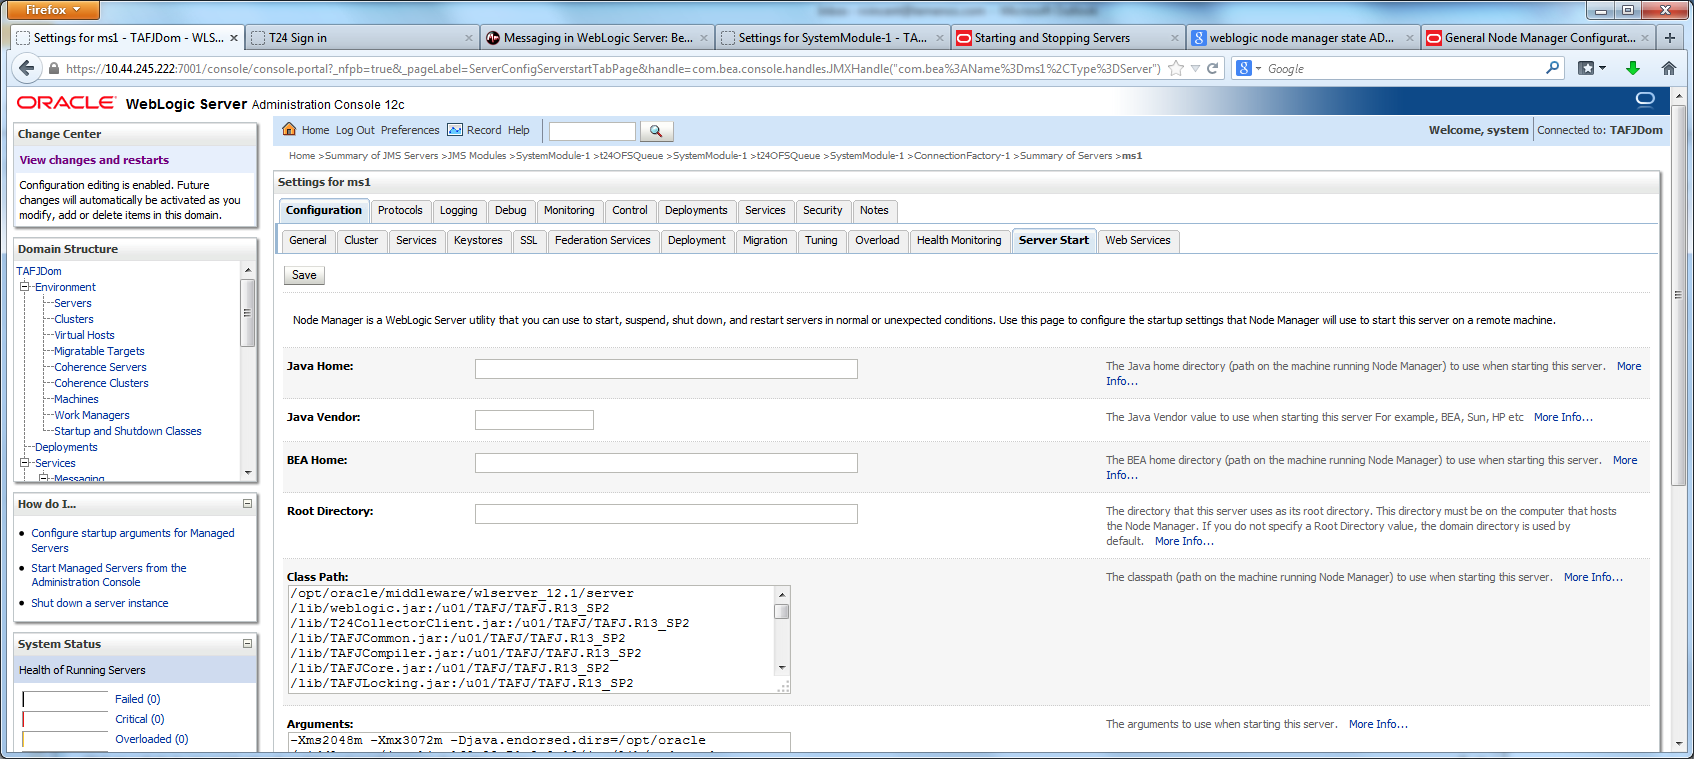Close the Starting and Stopping Servers tab
Screen dimensions: 1694x759
[x=1175, y=38]
